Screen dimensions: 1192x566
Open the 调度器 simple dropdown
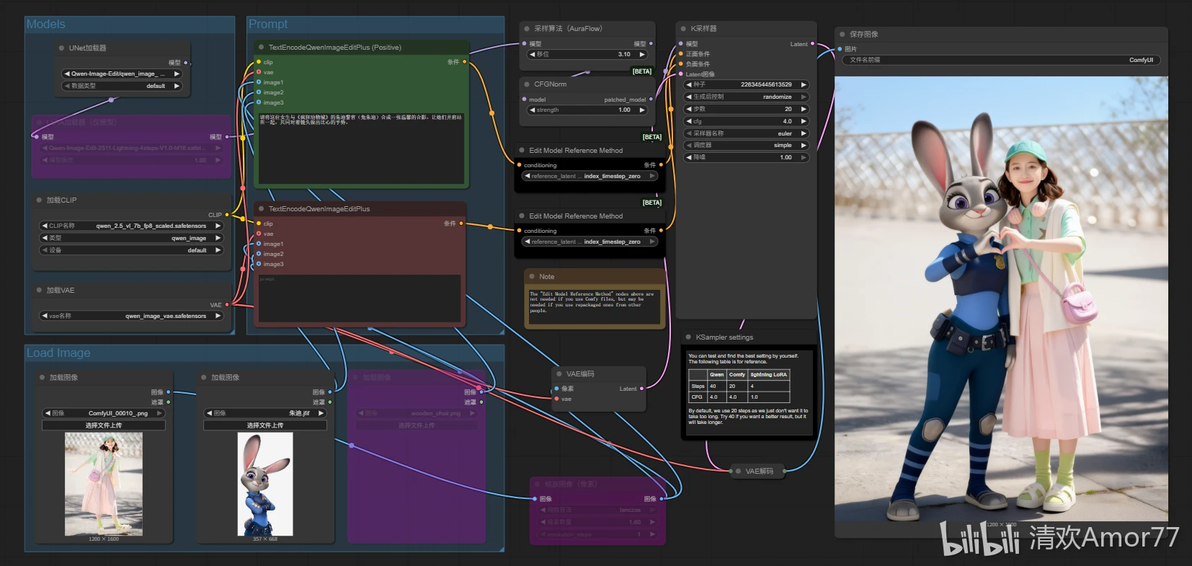745,145
